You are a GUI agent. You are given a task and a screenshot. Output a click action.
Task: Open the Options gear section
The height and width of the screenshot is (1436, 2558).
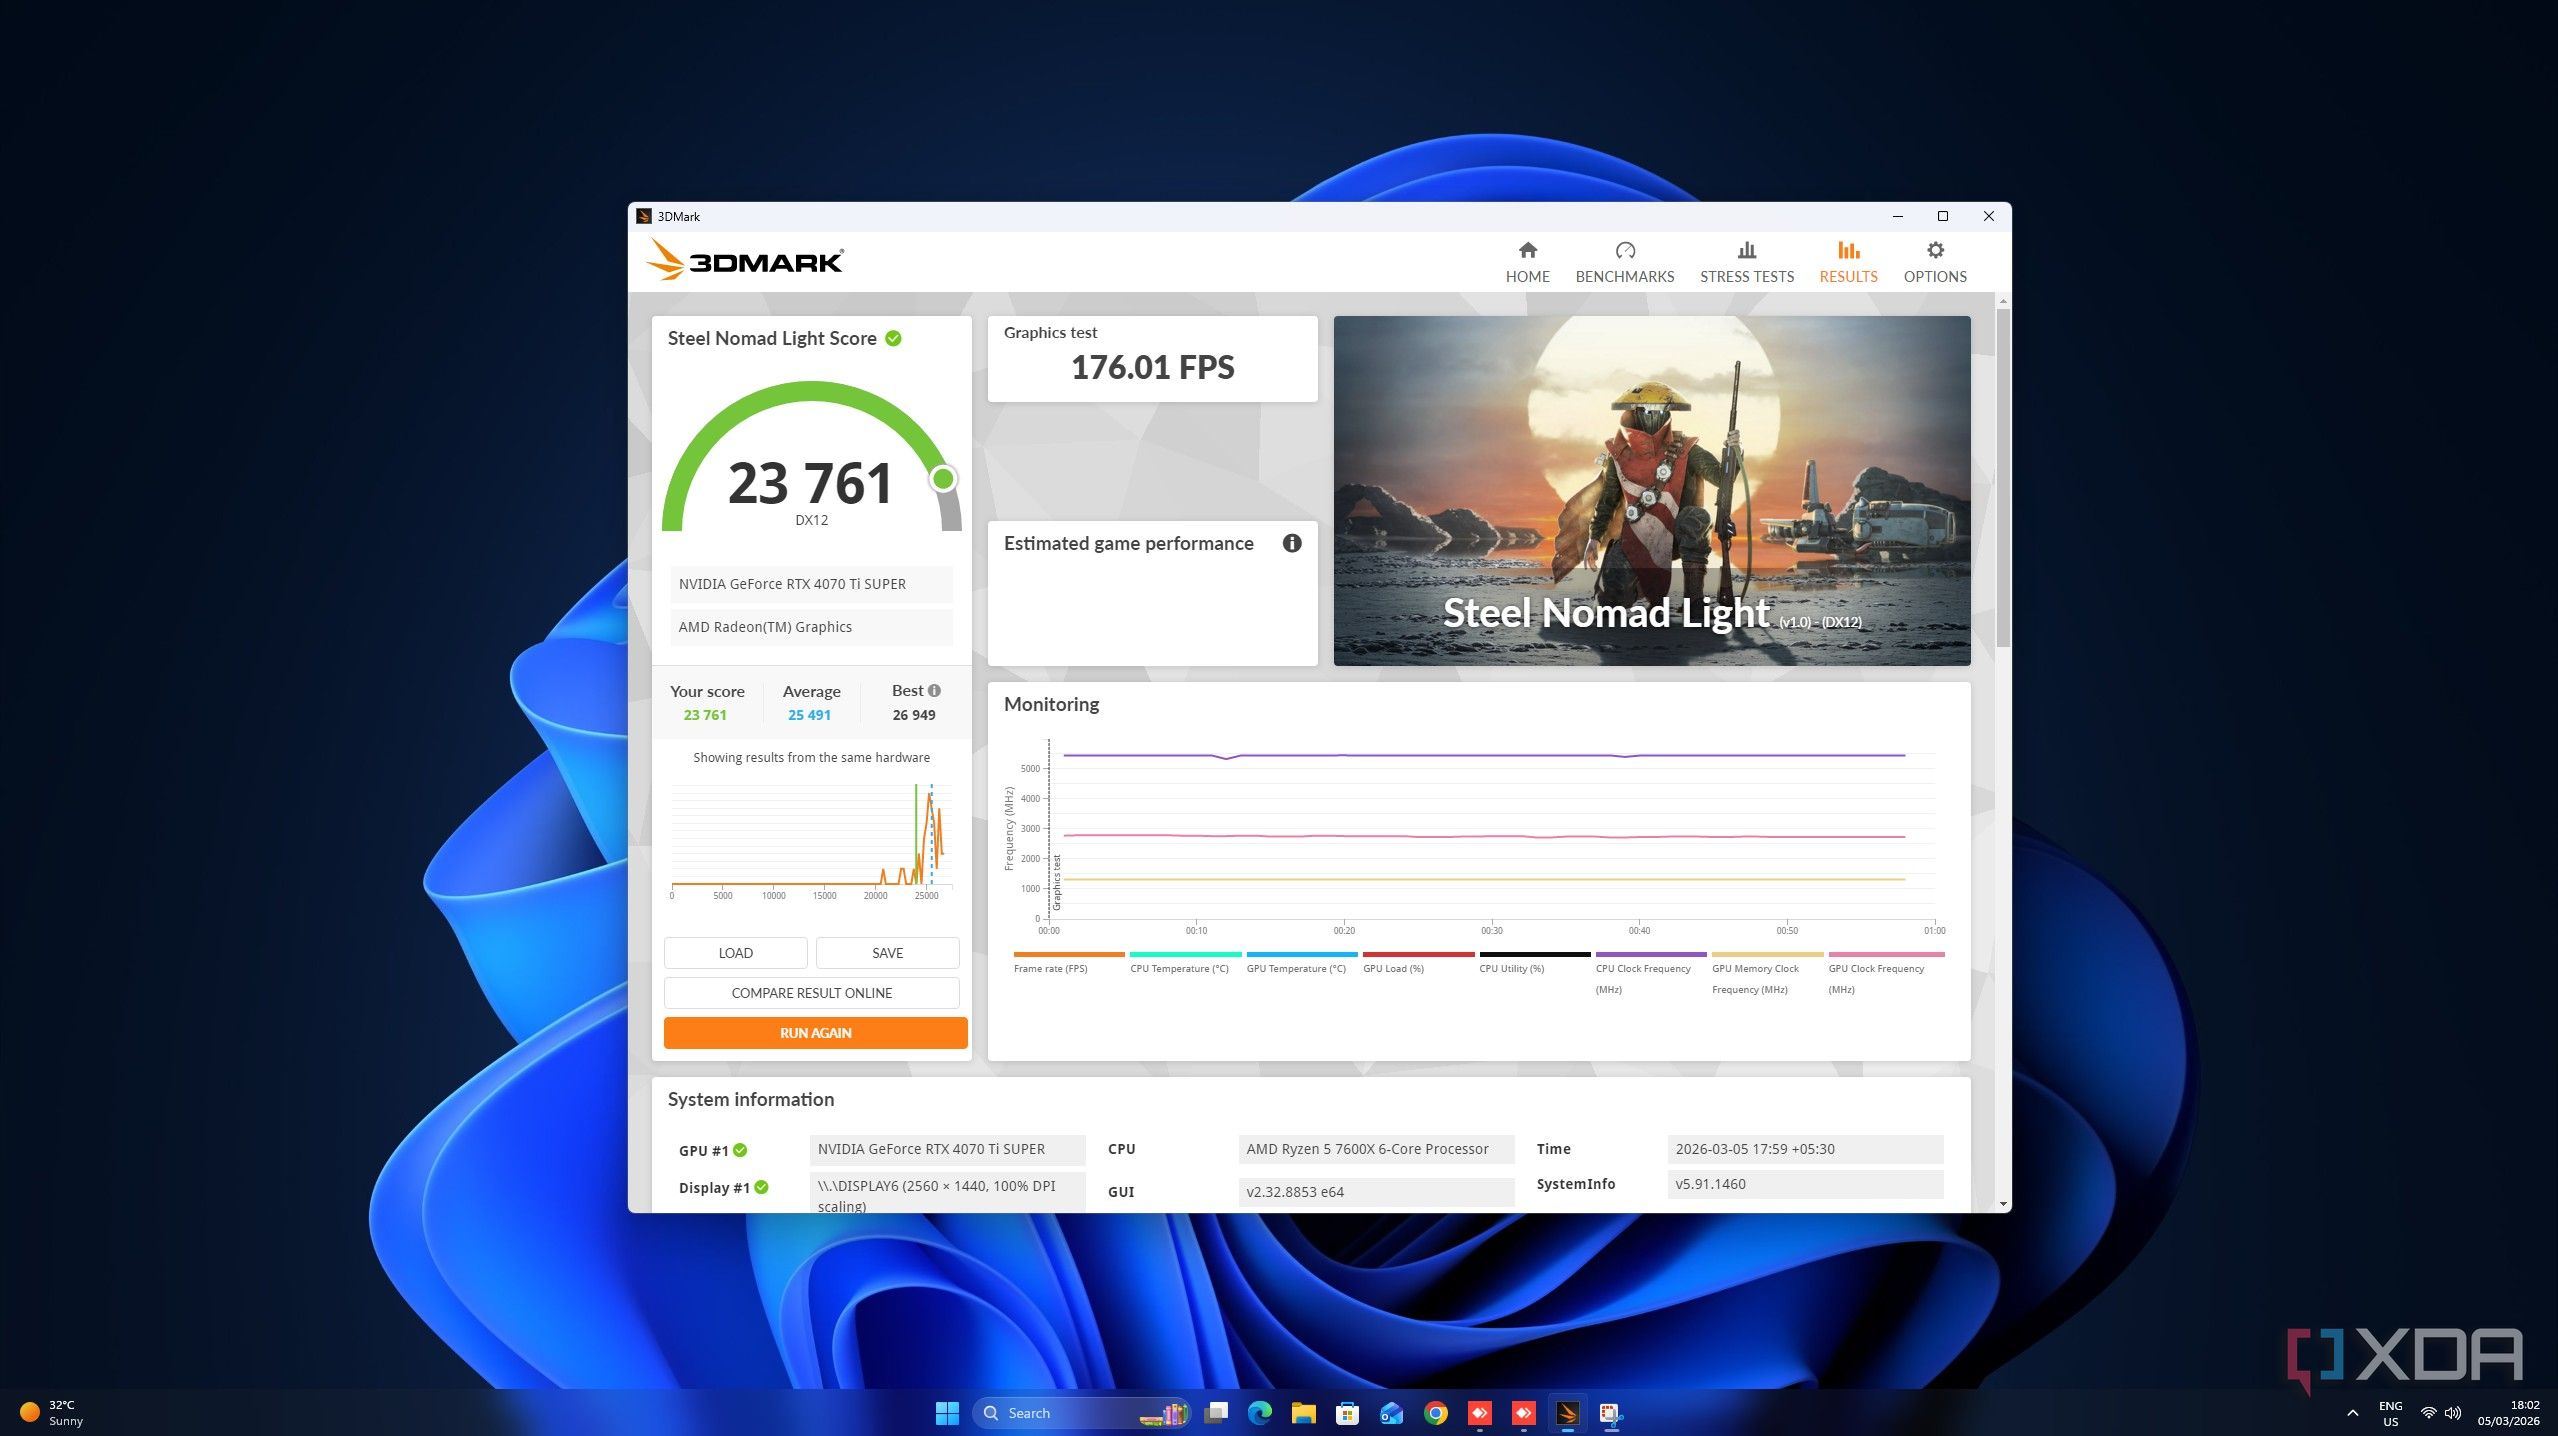[1934, 263]
